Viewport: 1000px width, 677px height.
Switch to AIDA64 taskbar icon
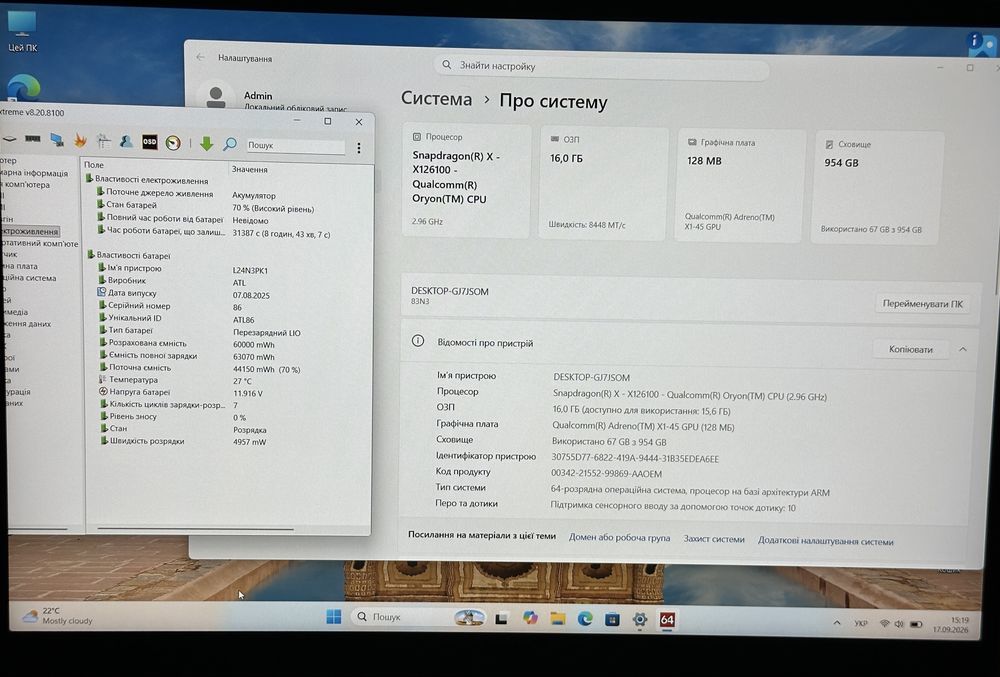[x=667, y=620]
